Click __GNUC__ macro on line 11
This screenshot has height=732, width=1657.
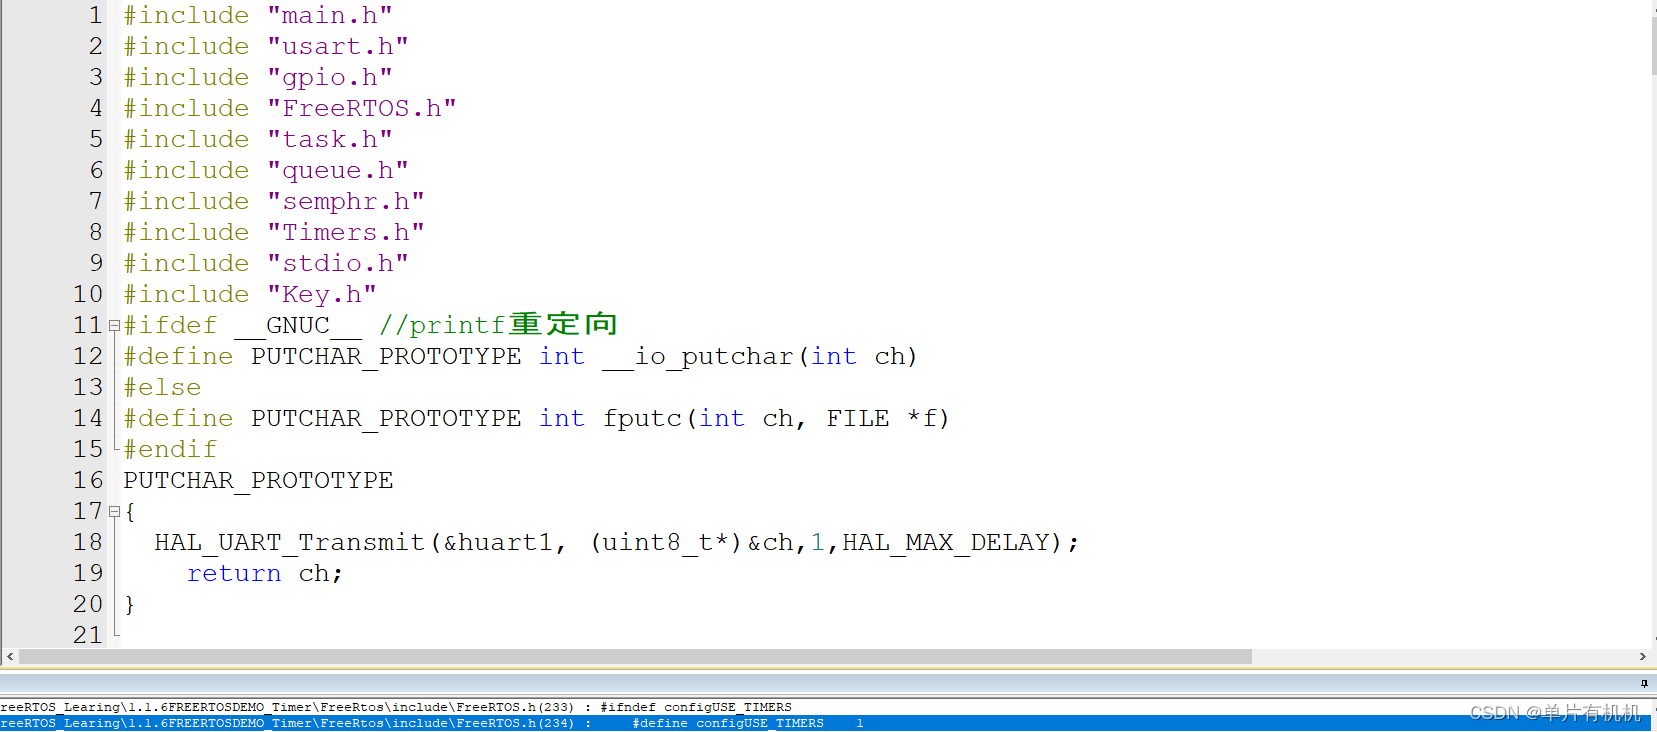click(x=298, y=326)
